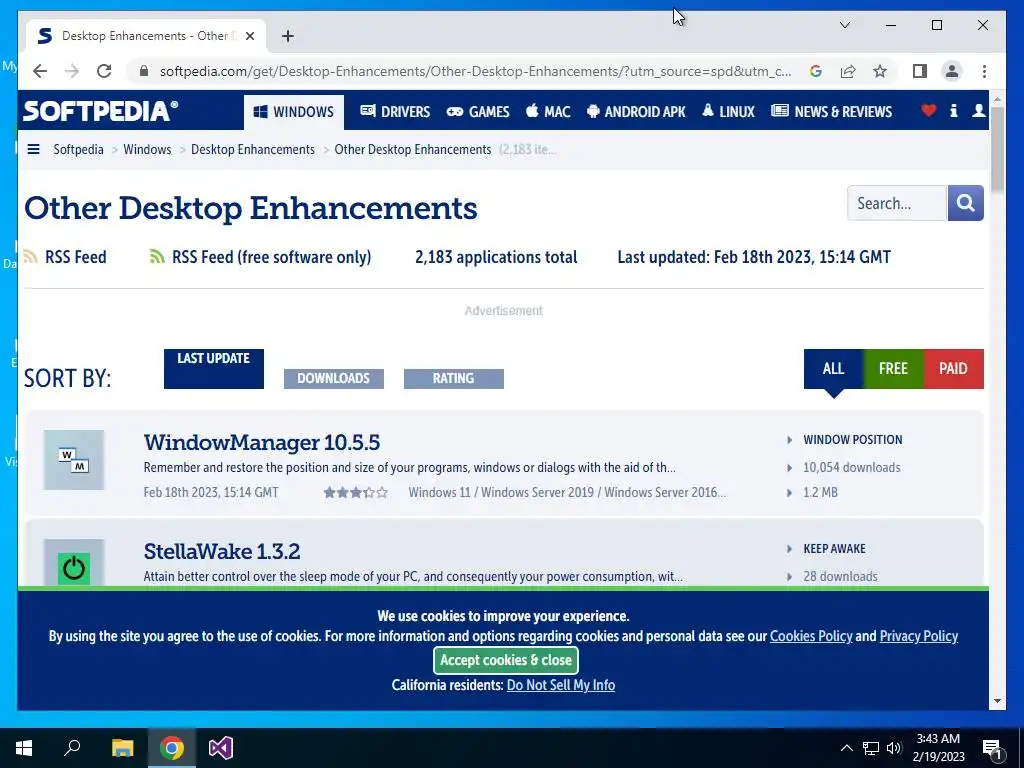Screen dimensions: 1024x768
Task: Click Accept cookies & close button
Action: pyautogui.click(x=506, y=660)
